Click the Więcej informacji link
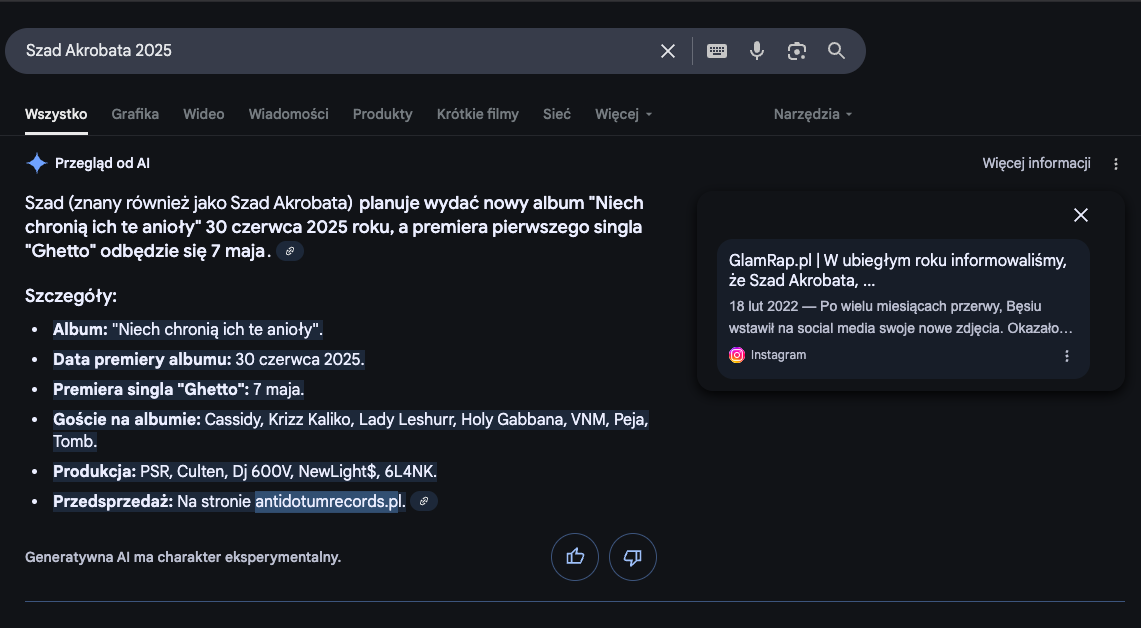Image resolution: width=1141 pixels, height=628 pixels. click(1036, 164)
